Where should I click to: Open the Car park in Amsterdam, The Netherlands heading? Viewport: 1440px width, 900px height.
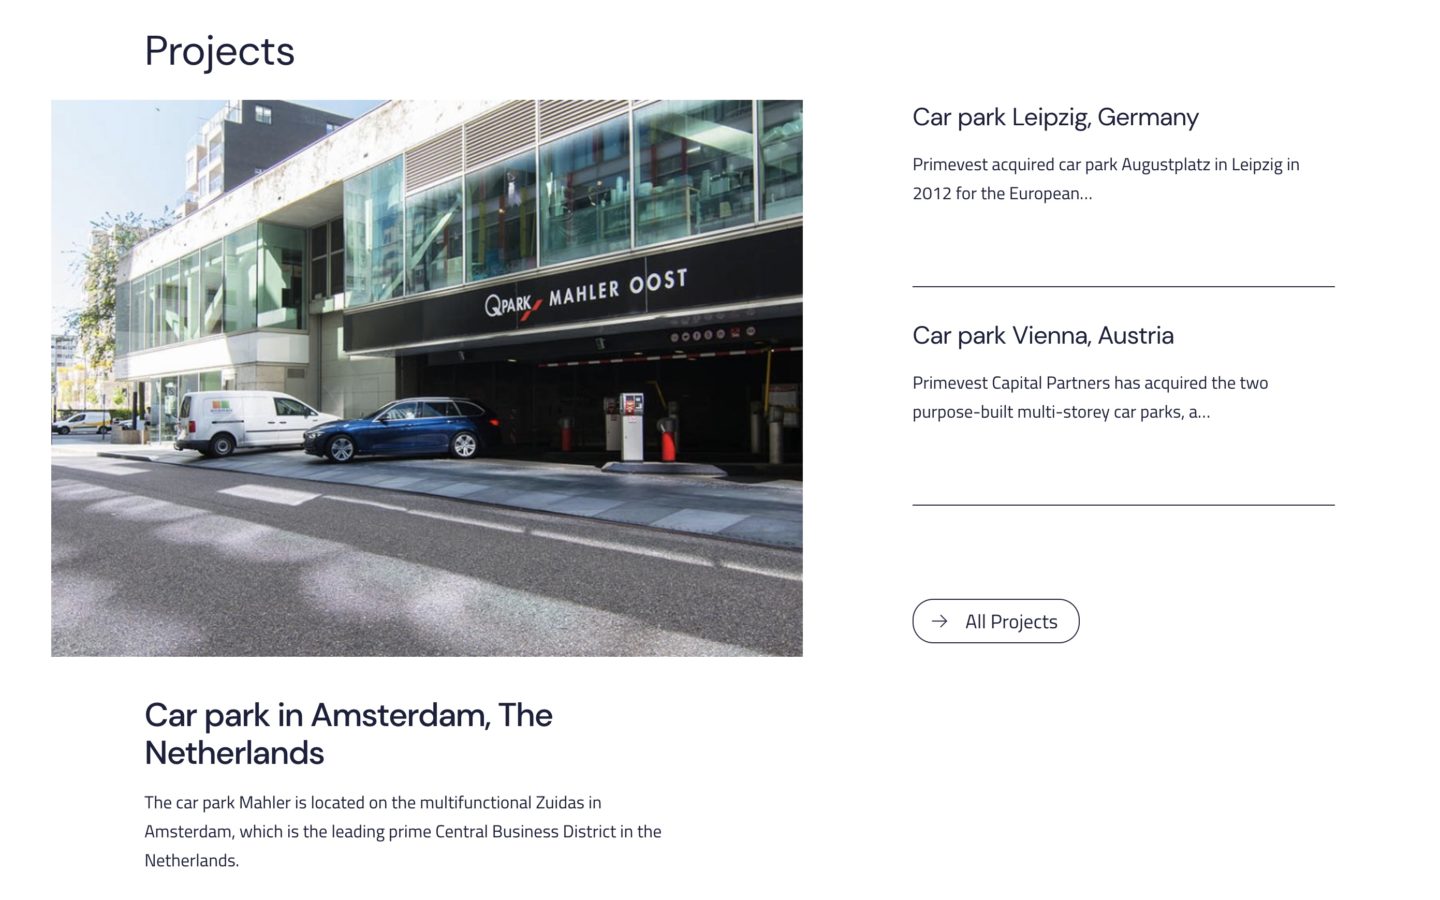[348, 733]
